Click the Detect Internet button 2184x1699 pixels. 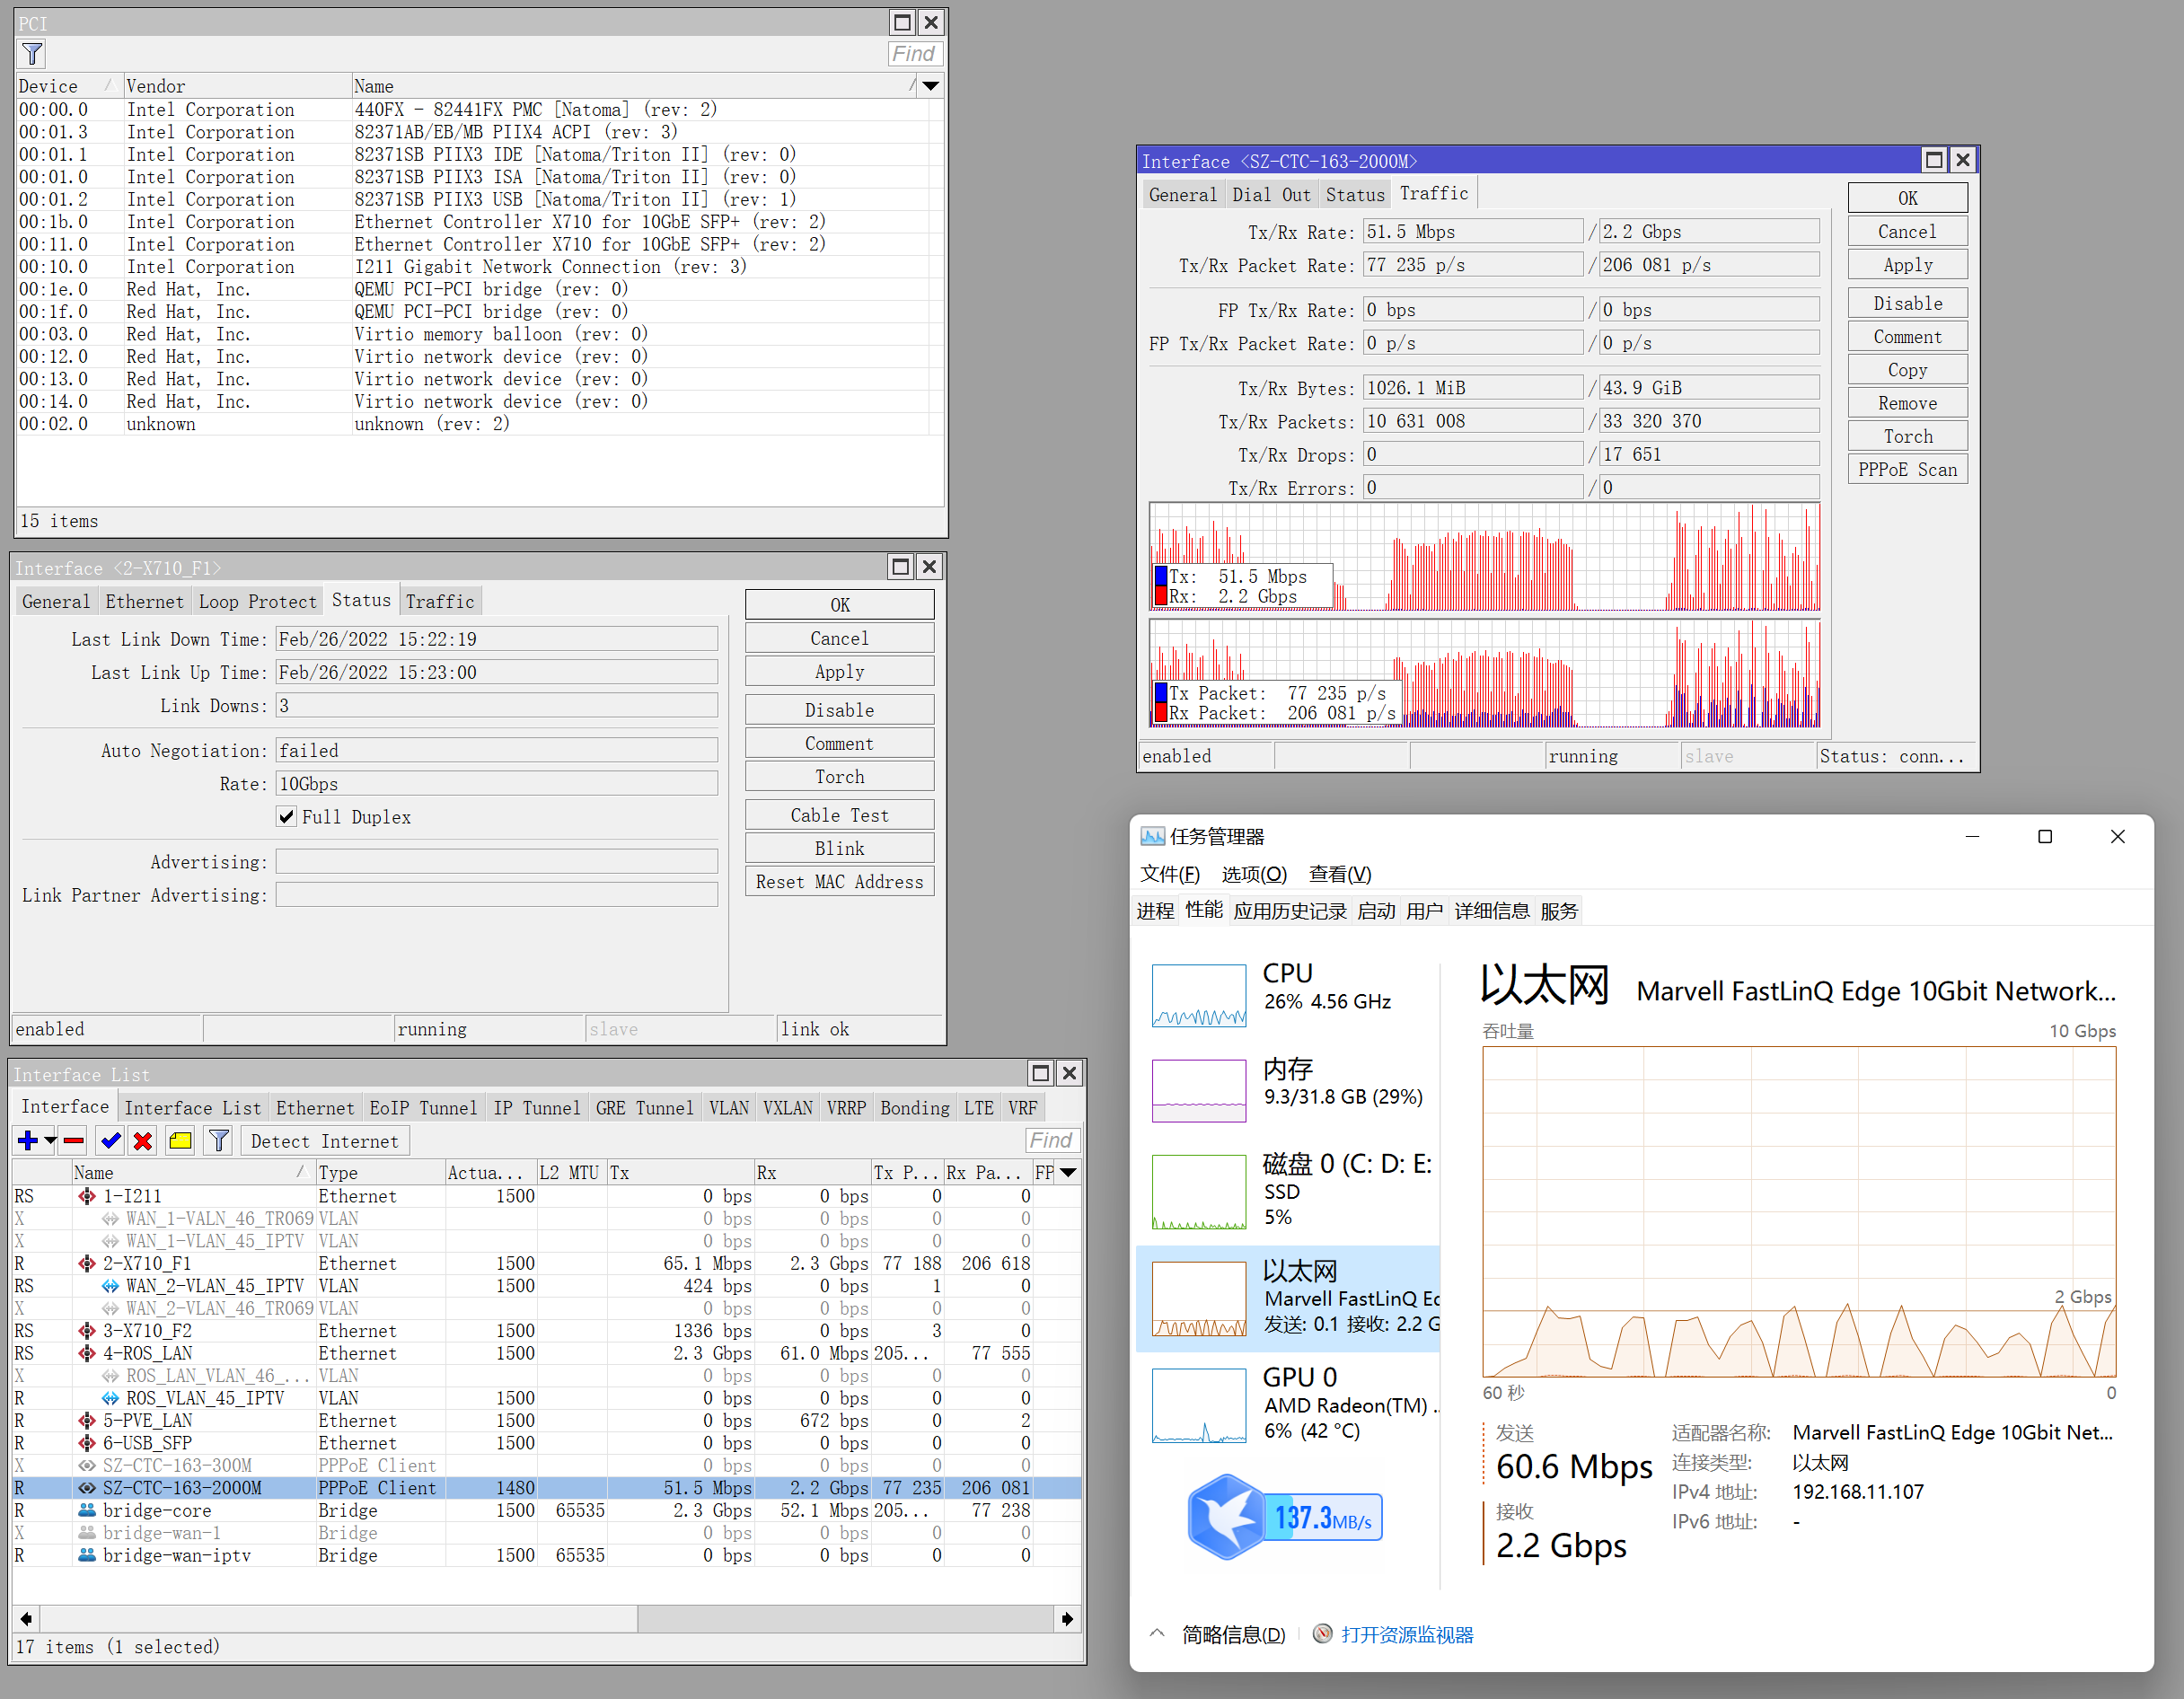[x=324, y=1141]
